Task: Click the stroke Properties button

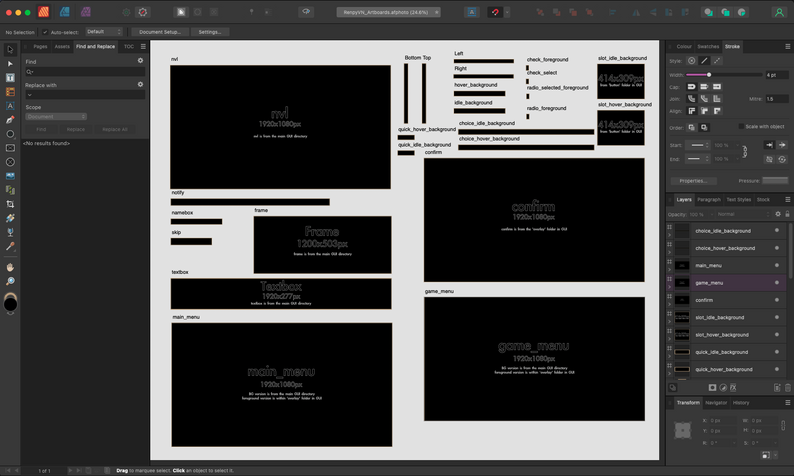Action: (693, 181)
